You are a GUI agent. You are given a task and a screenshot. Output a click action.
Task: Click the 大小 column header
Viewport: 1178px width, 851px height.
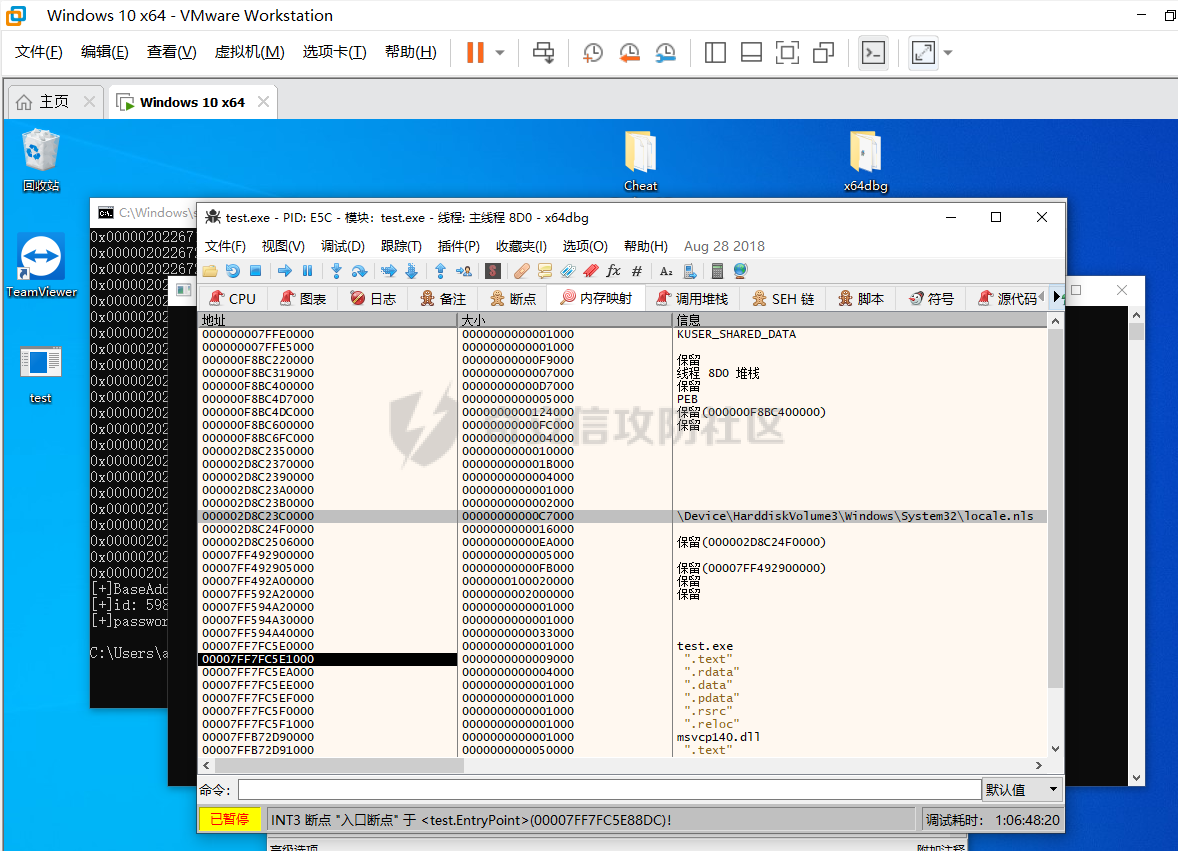coord(564,320)
